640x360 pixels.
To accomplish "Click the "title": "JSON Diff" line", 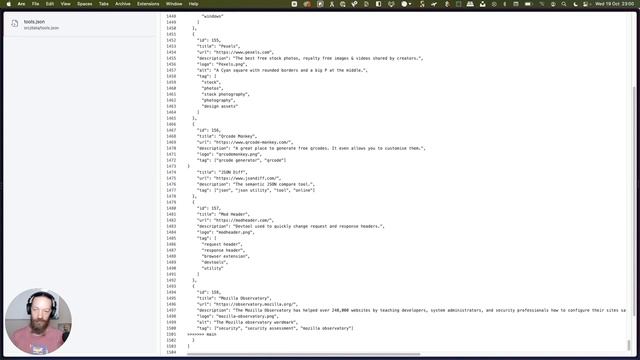I will (222, 172).
